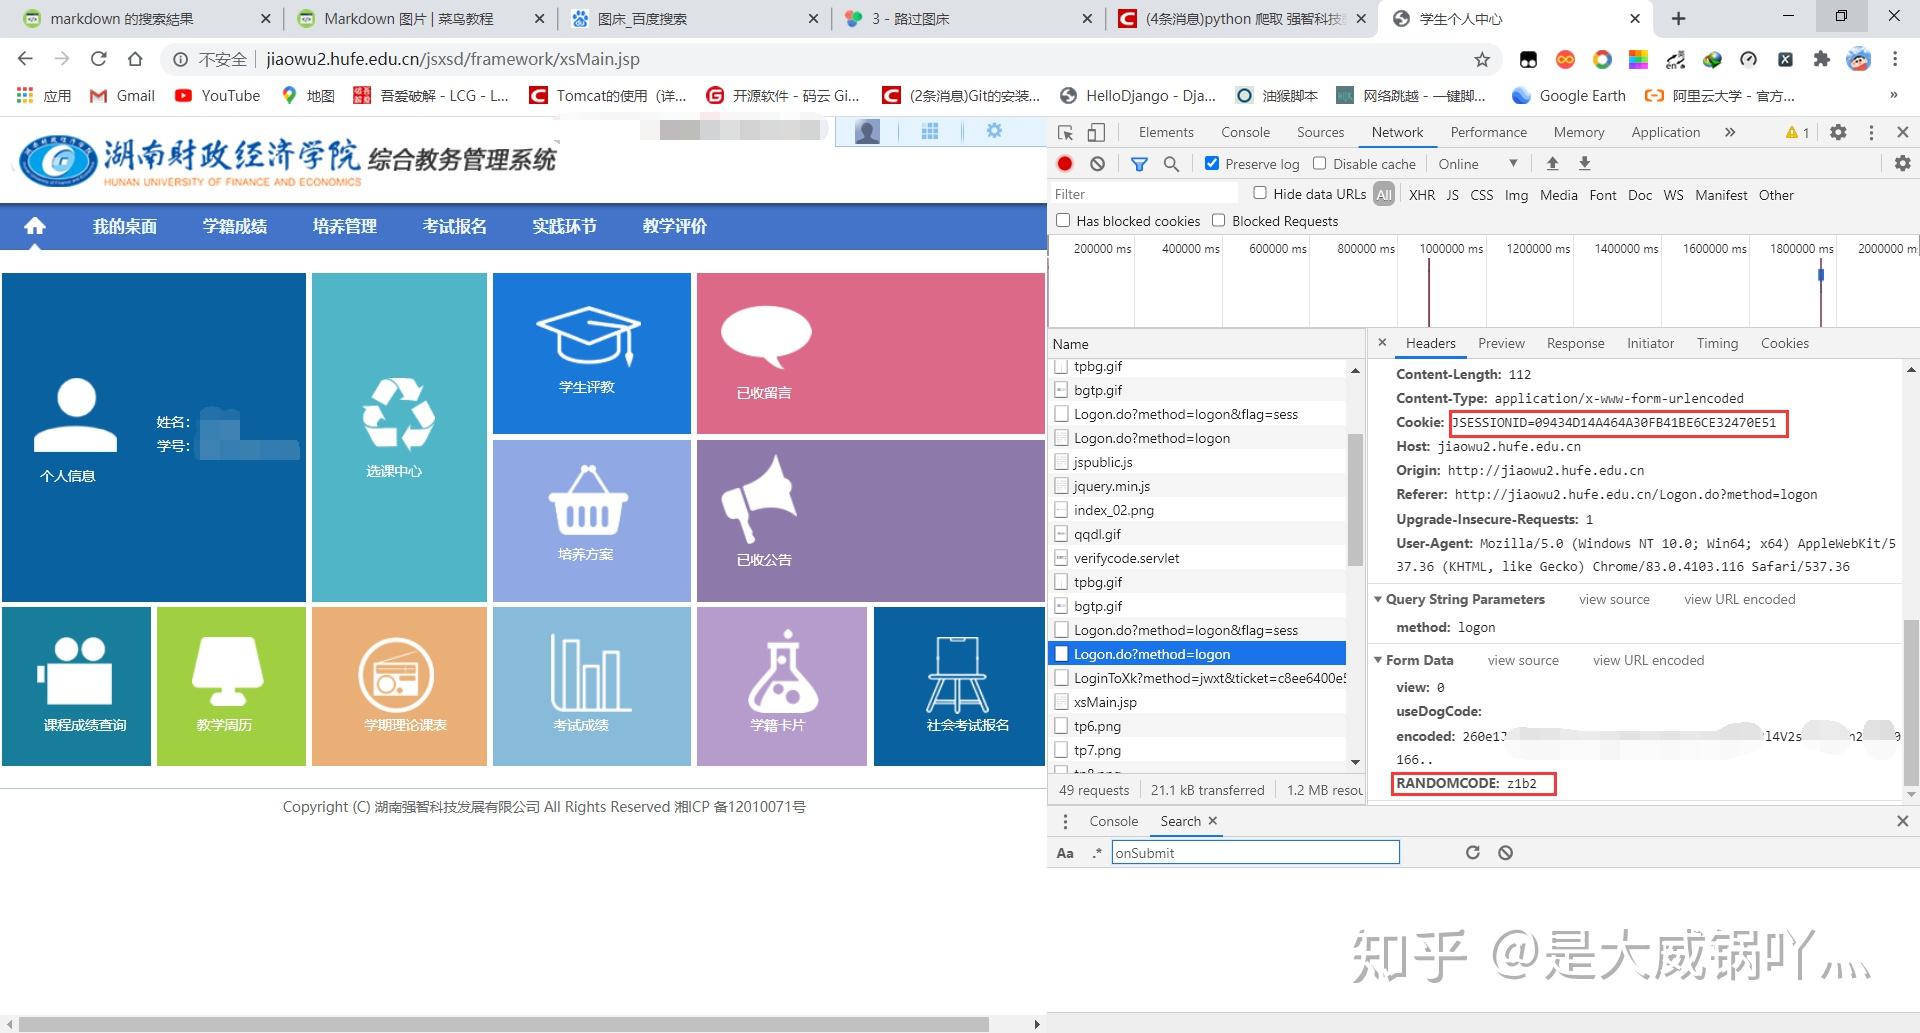Open the Response tab of request details
1920x1033 pixels.
coord(1575,343)
